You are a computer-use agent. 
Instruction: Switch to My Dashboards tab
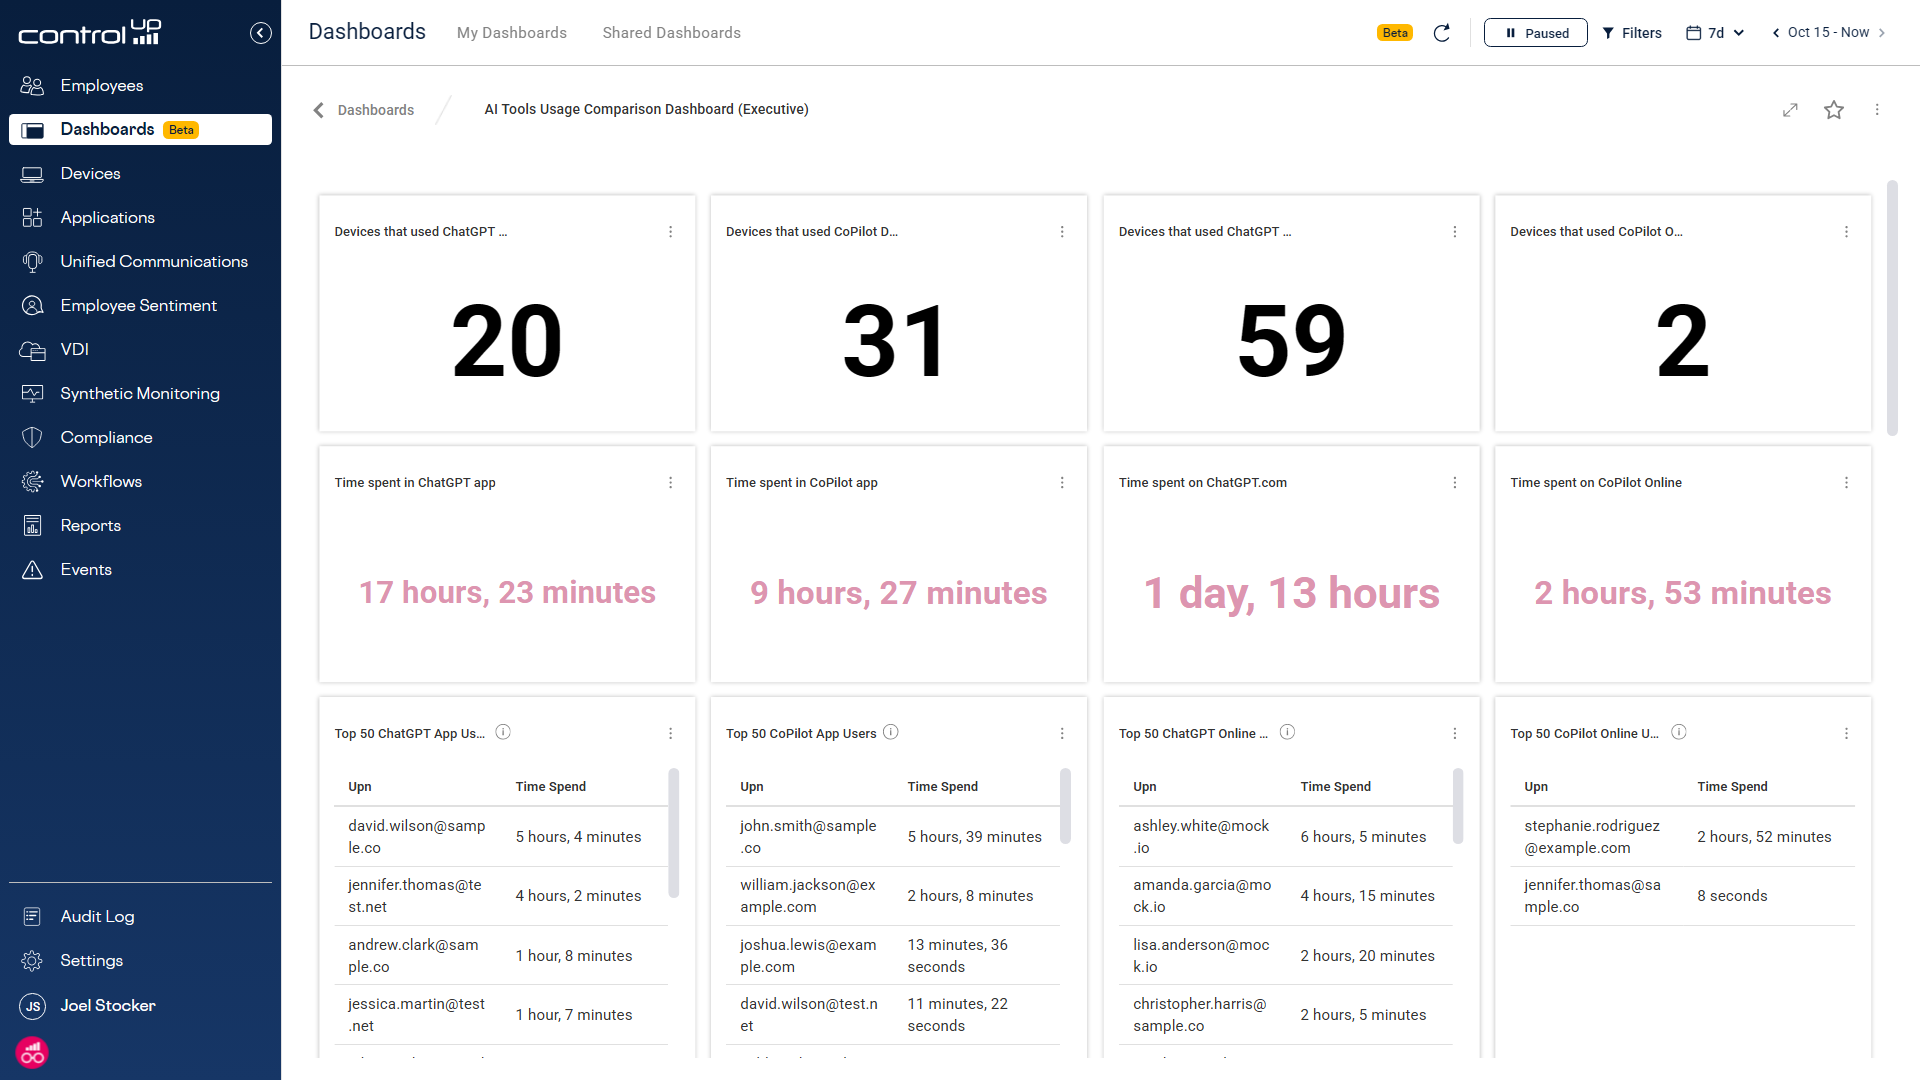click(x=512, y=33)
